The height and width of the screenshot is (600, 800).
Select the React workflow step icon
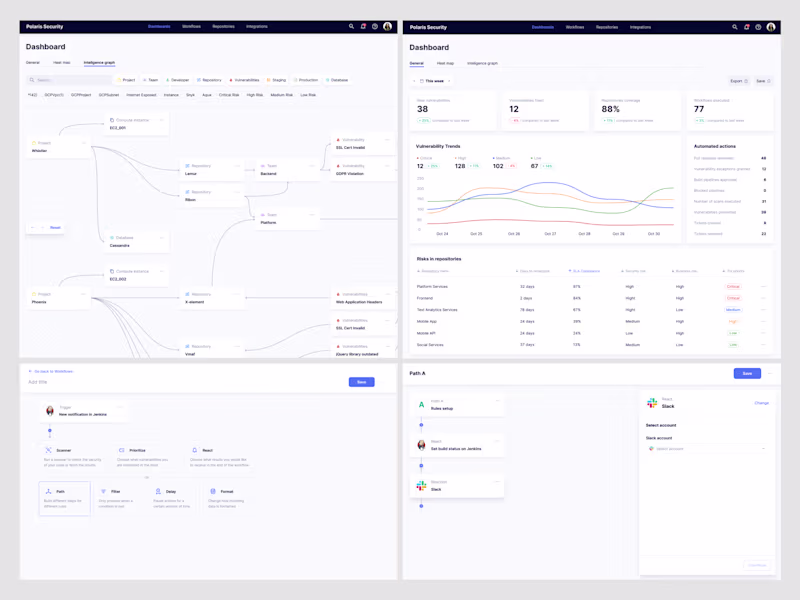[x=194, y=450]
